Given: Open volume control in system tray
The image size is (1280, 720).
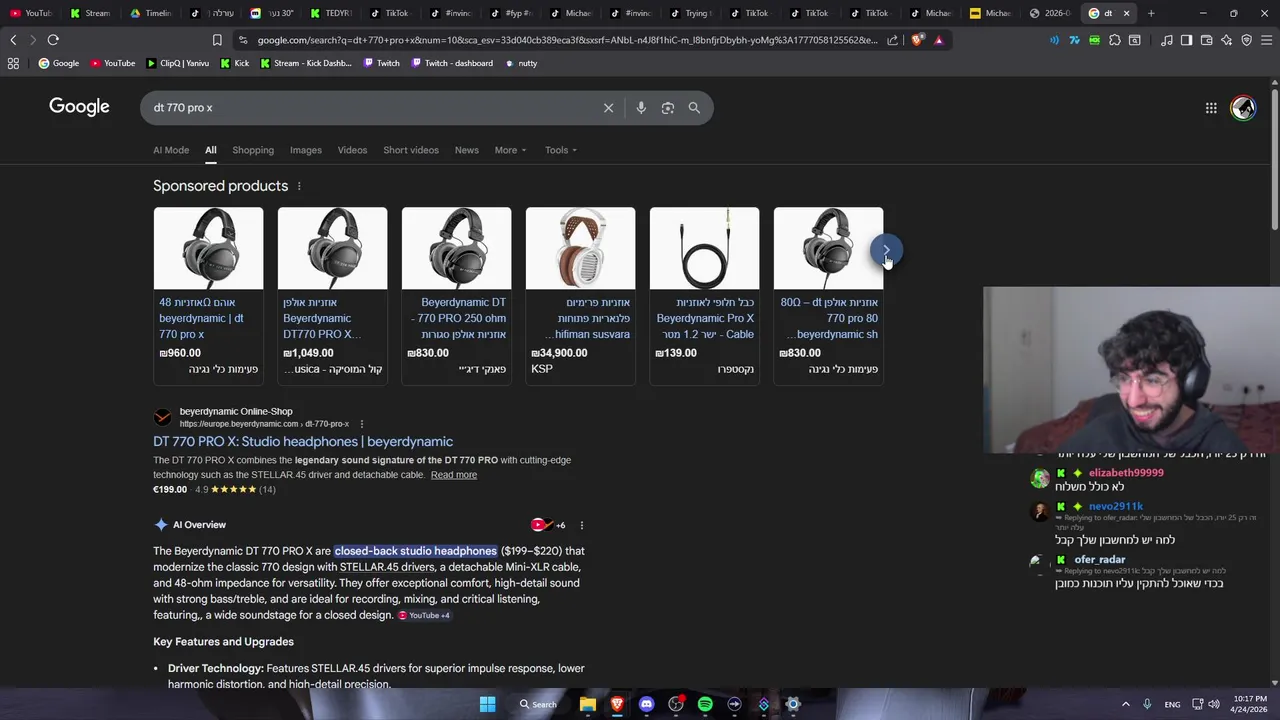Looking at the screenshot, I should pos(1214,704).
